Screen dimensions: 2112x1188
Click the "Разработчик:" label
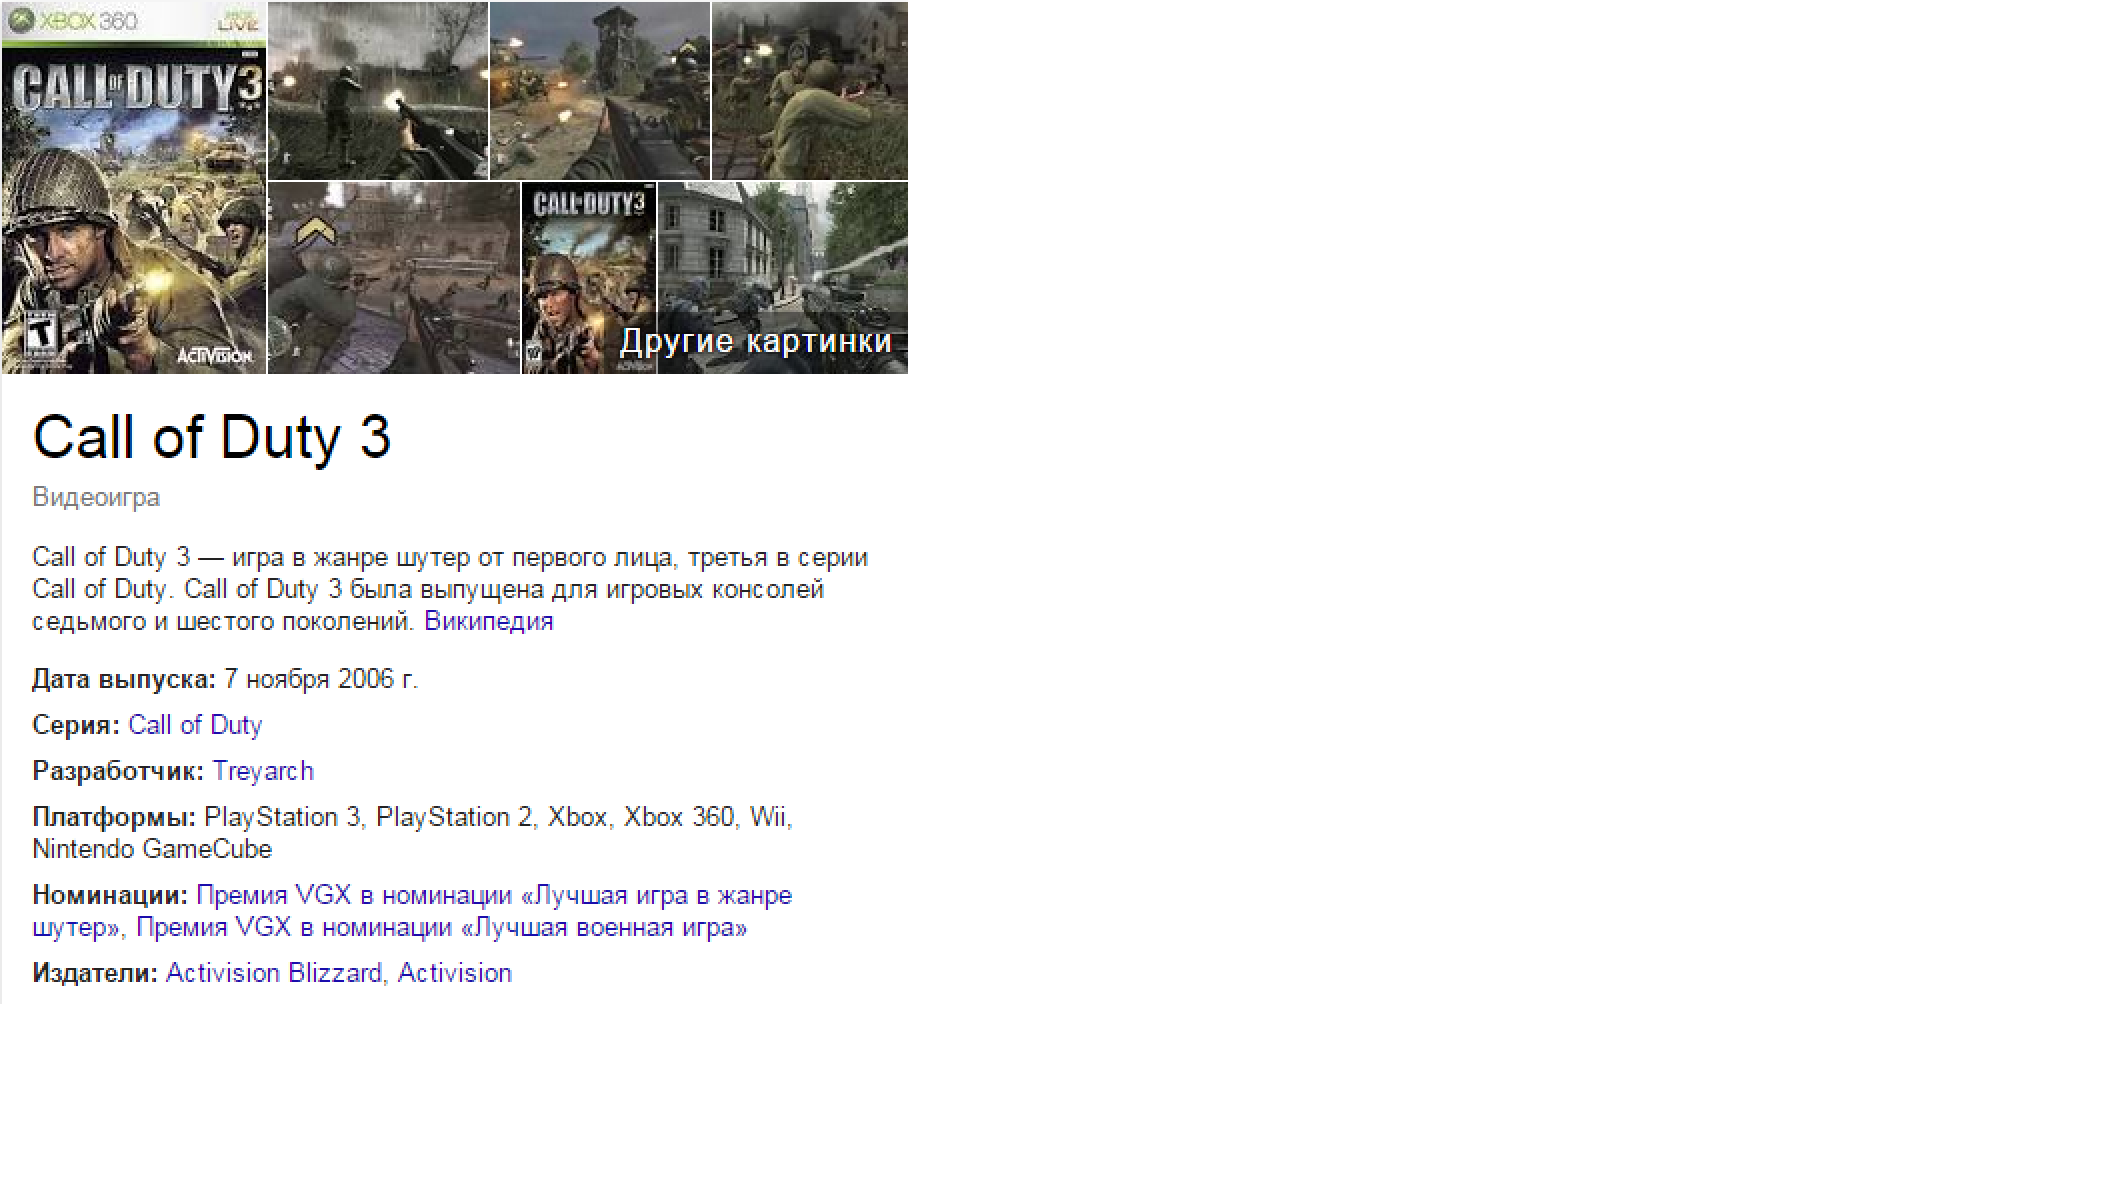tap(118, 771)
